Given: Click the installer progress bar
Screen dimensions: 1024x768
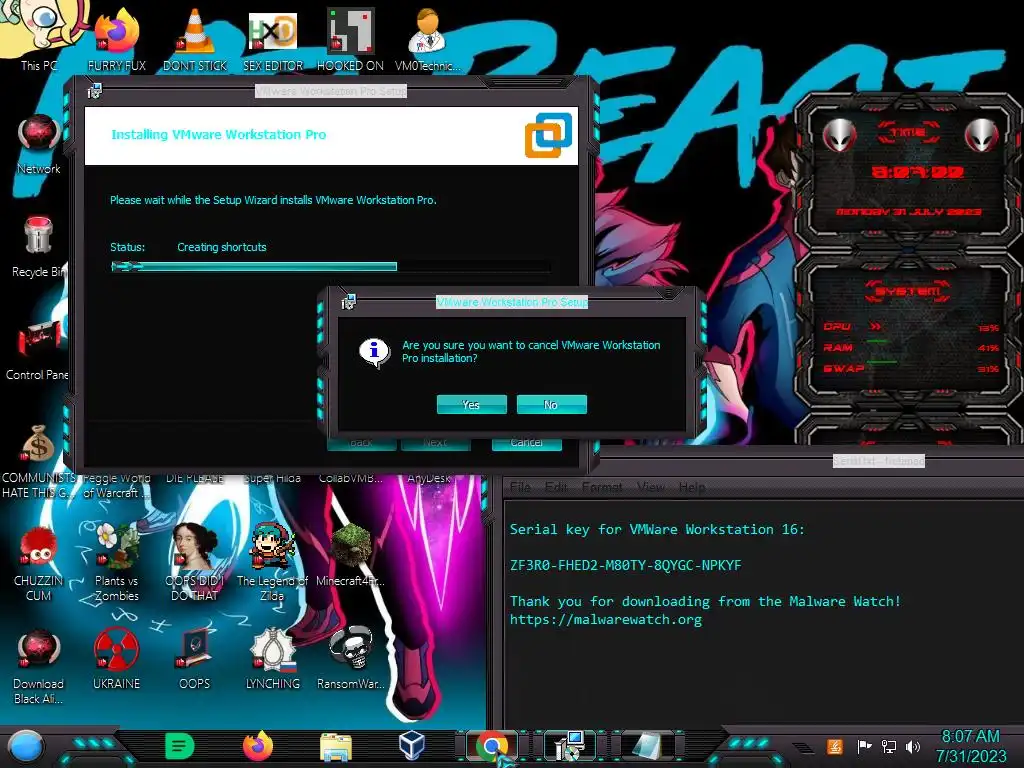Looking at the screenshot, I should tap(330, 266).
